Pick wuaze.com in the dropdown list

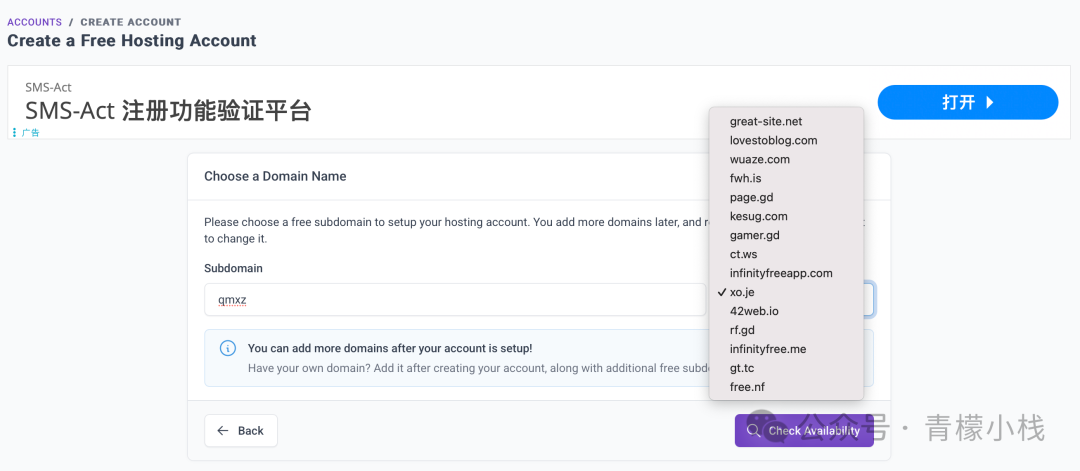759,159
